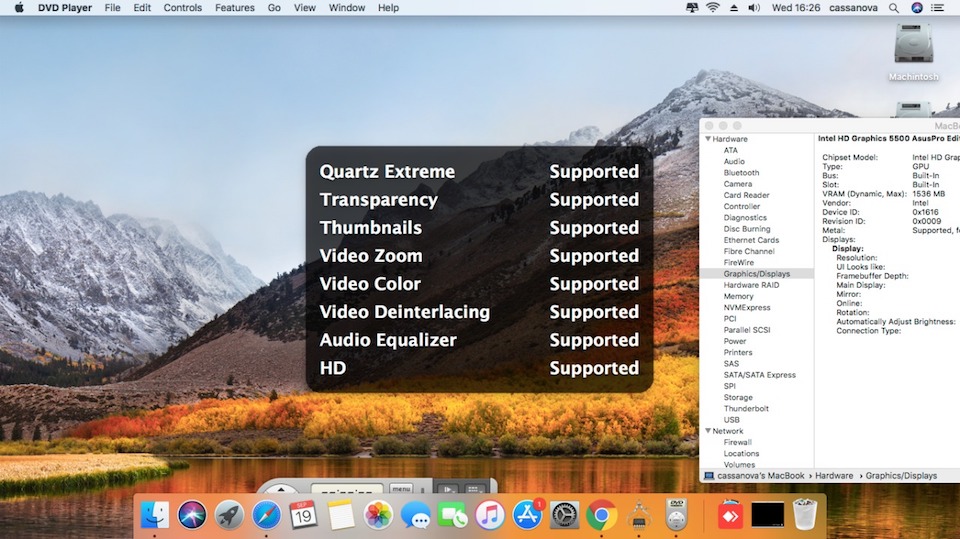Image resolution: width=960 pixels, height=539 pixels.
Task: Select Audio in the Hardware list
Action: (734, 162)
